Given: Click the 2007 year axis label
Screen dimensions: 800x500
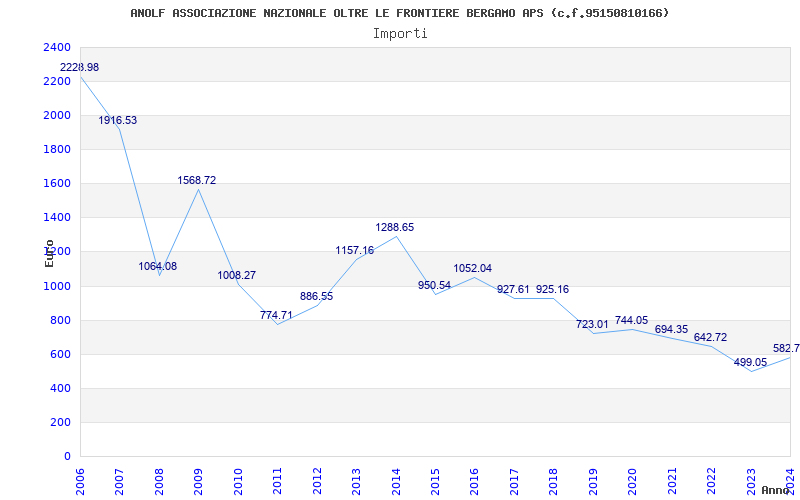Looking at the screenshot, I should tap(120, 482).
